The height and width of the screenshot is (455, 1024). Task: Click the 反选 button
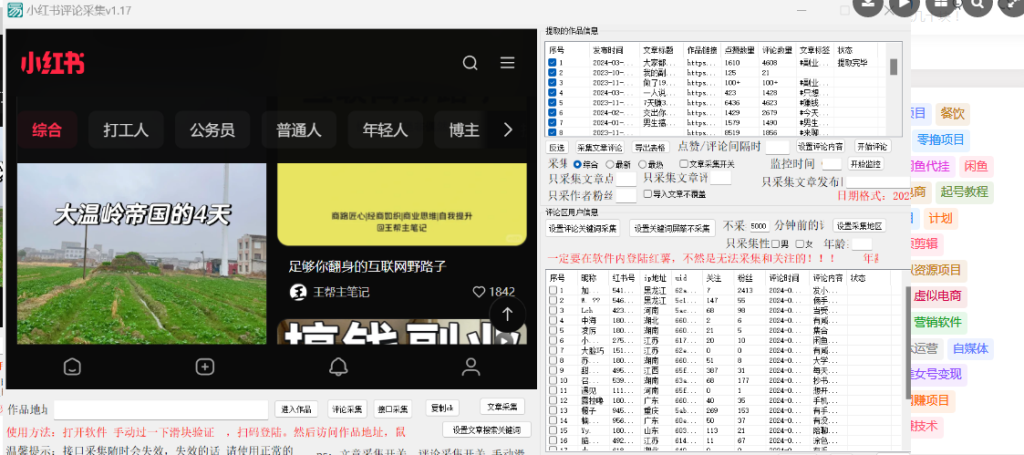point(556,147)
